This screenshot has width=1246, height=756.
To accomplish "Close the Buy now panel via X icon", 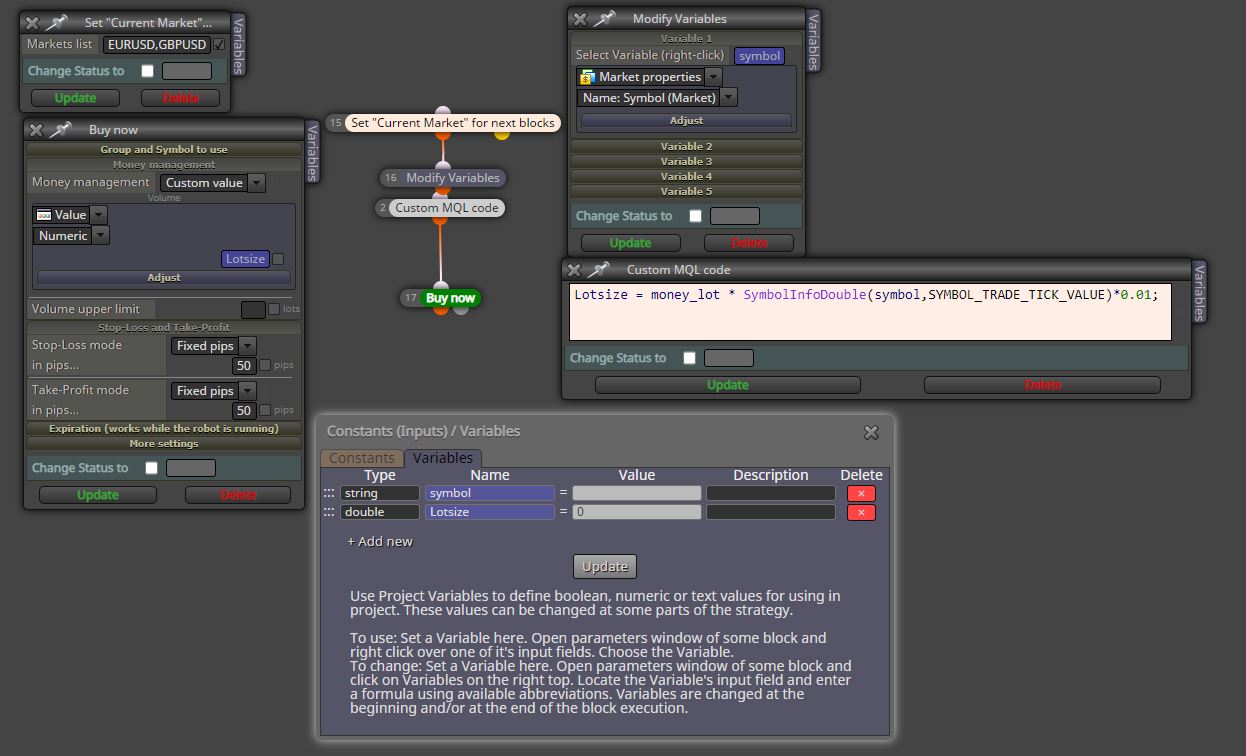I will click(x=36, y=130).
